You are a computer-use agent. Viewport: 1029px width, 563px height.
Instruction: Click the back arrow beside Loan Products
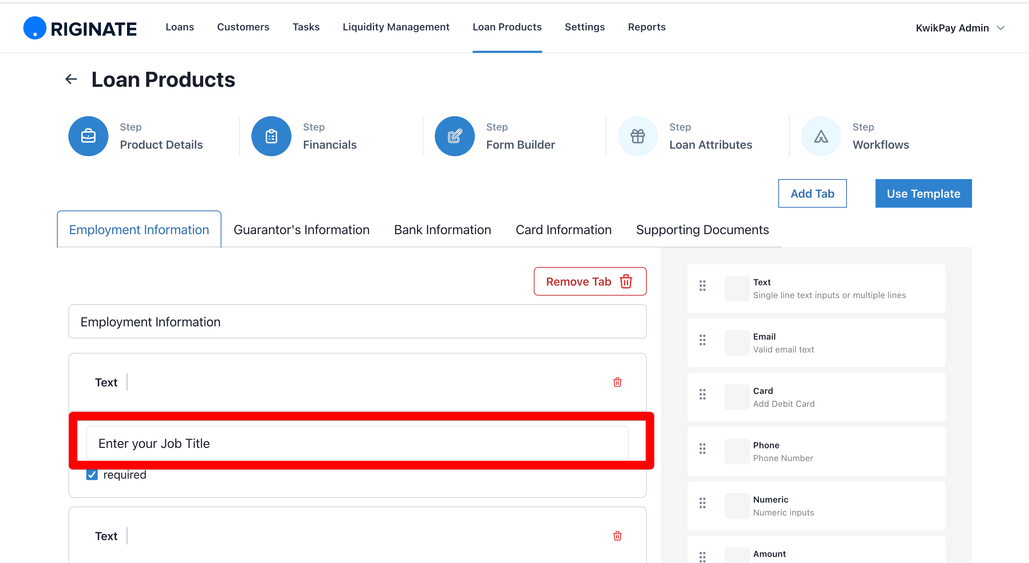[71, 79]
